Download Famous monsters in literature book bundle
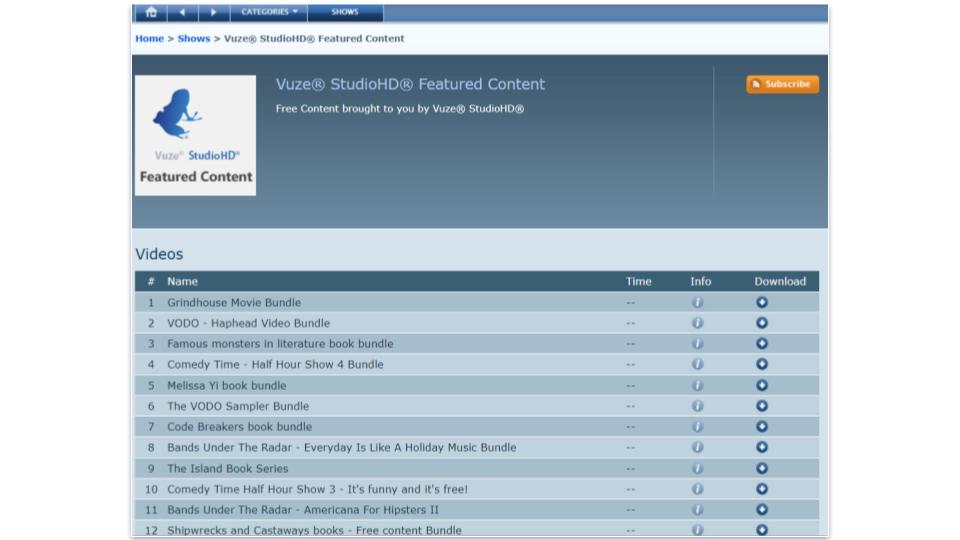The width and height of the screenshot is (960, 540). tap(762, 343)
